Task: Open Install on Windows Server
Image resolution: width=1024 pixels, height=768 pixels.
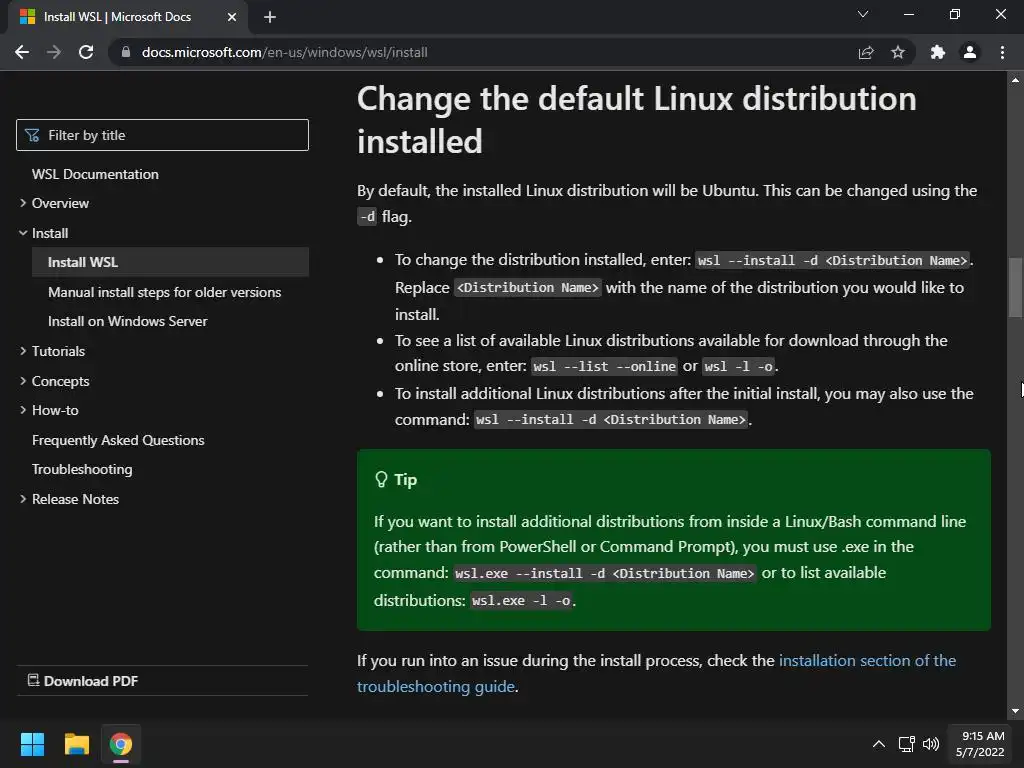Action: 127,321
